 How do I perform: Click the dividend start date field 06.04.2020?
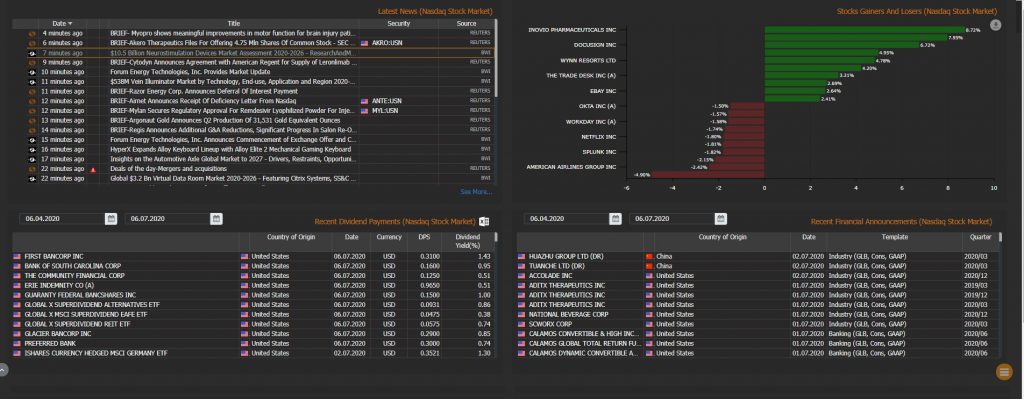point(61,219)
